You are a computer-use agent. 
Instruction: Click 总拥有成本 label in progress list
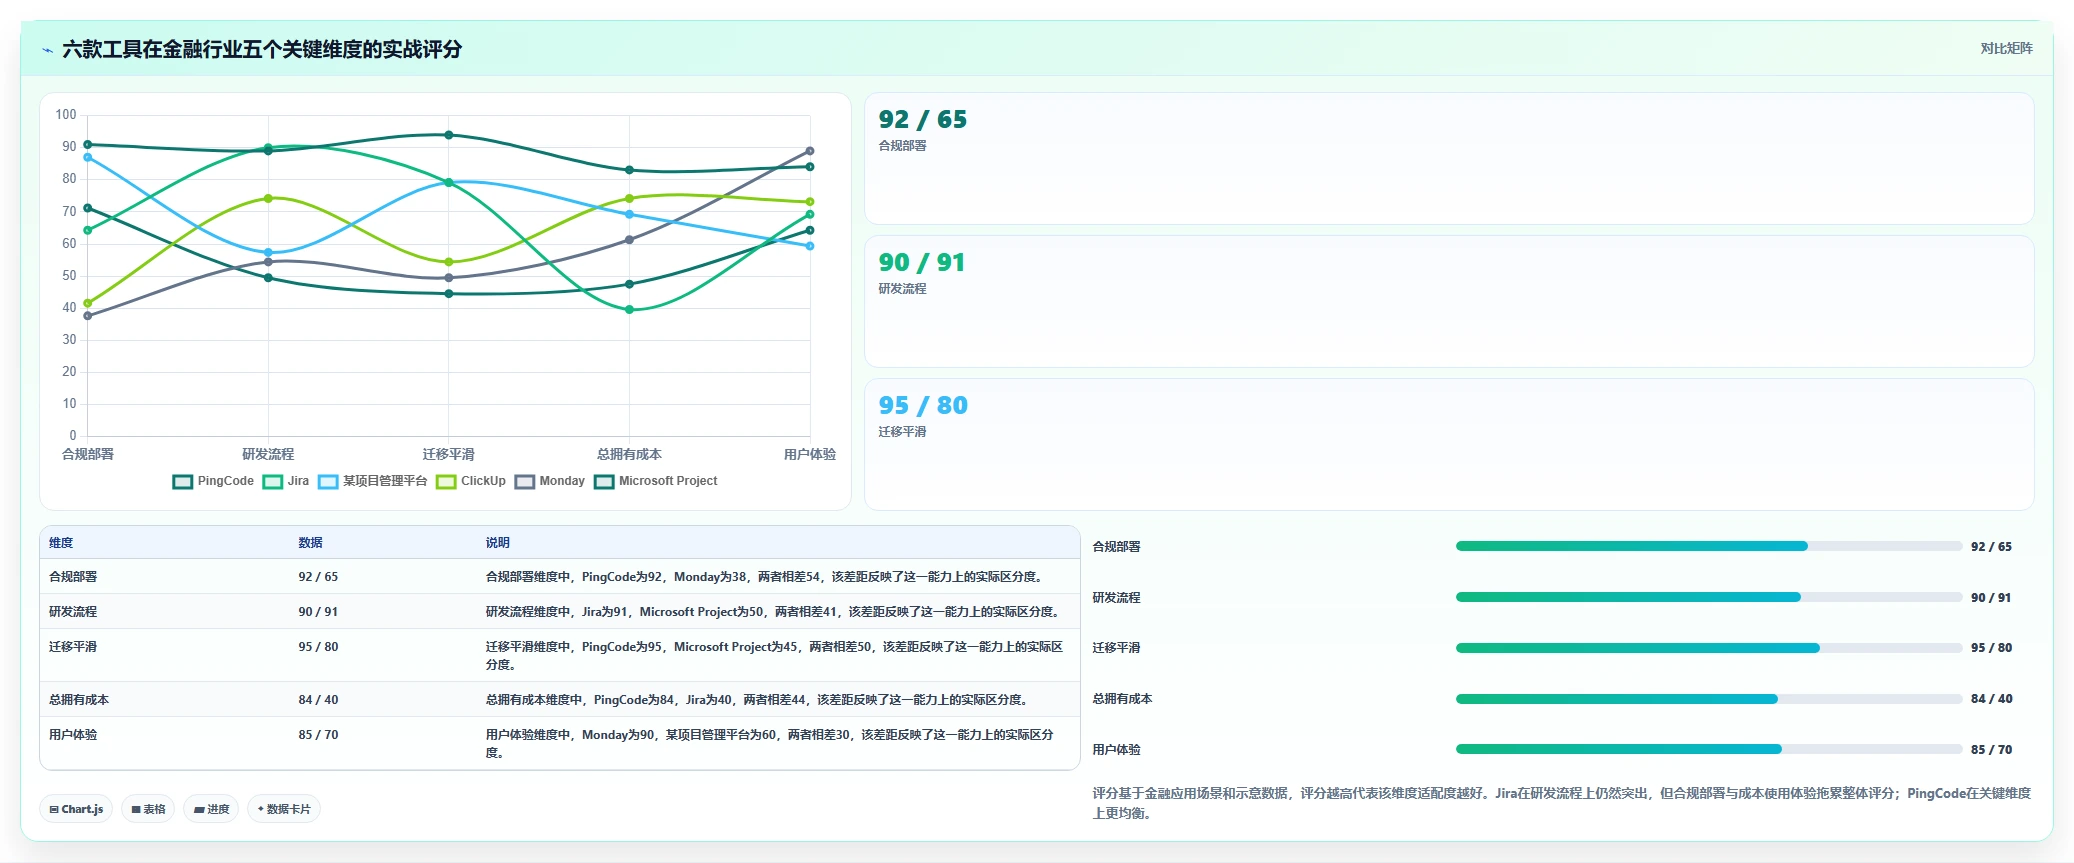coord(1122,699)
